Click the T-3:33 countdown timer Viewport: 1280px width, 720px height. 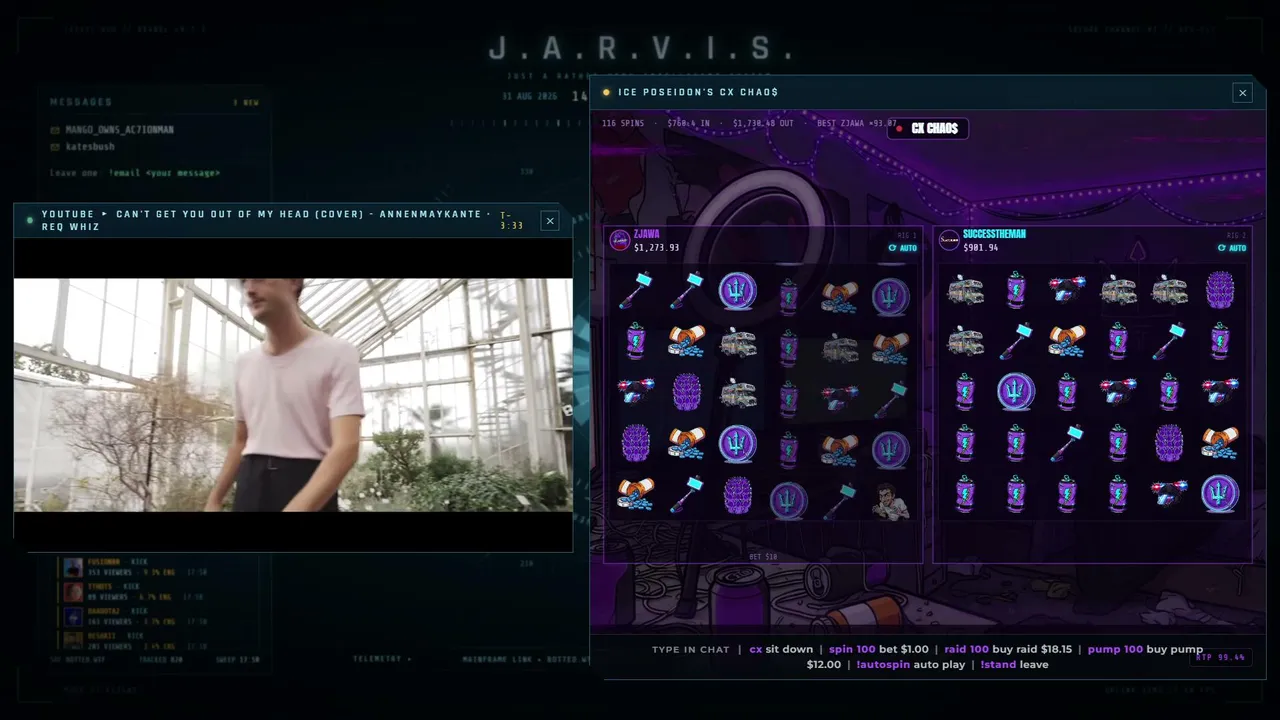511,221
